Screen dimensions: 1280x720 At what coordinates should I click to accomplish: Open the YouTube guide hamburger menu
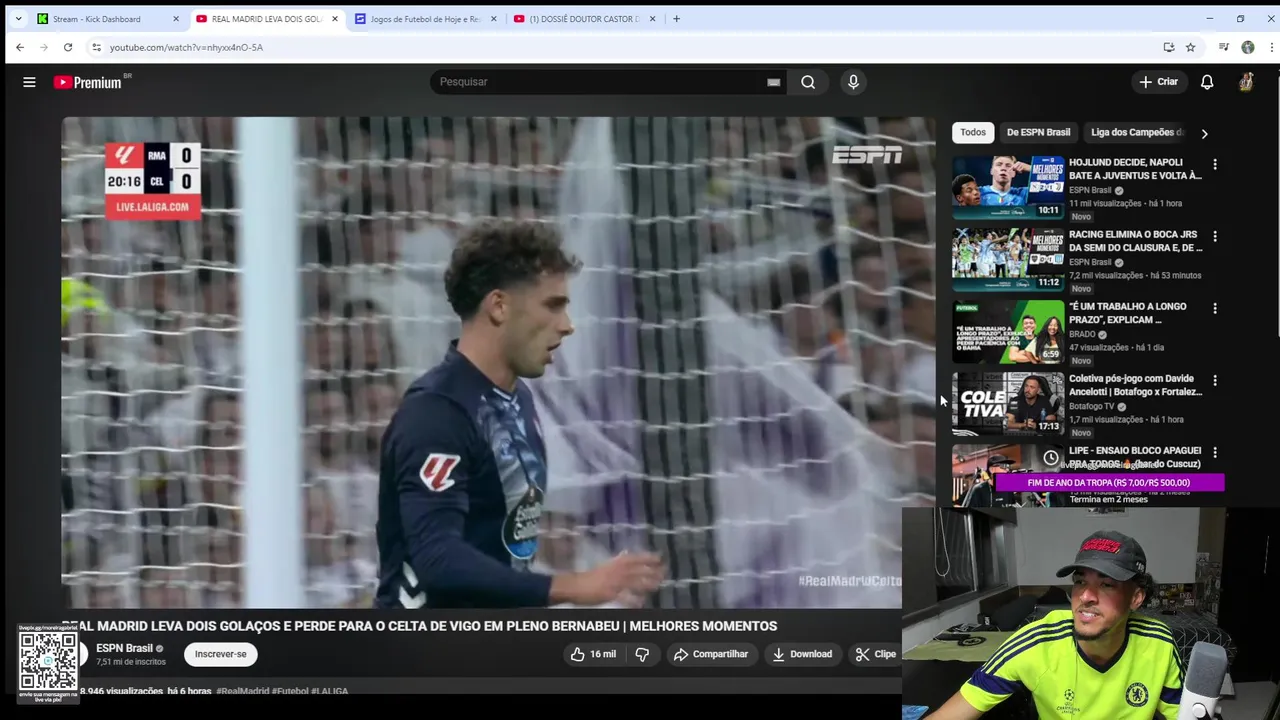pos(29,82)
